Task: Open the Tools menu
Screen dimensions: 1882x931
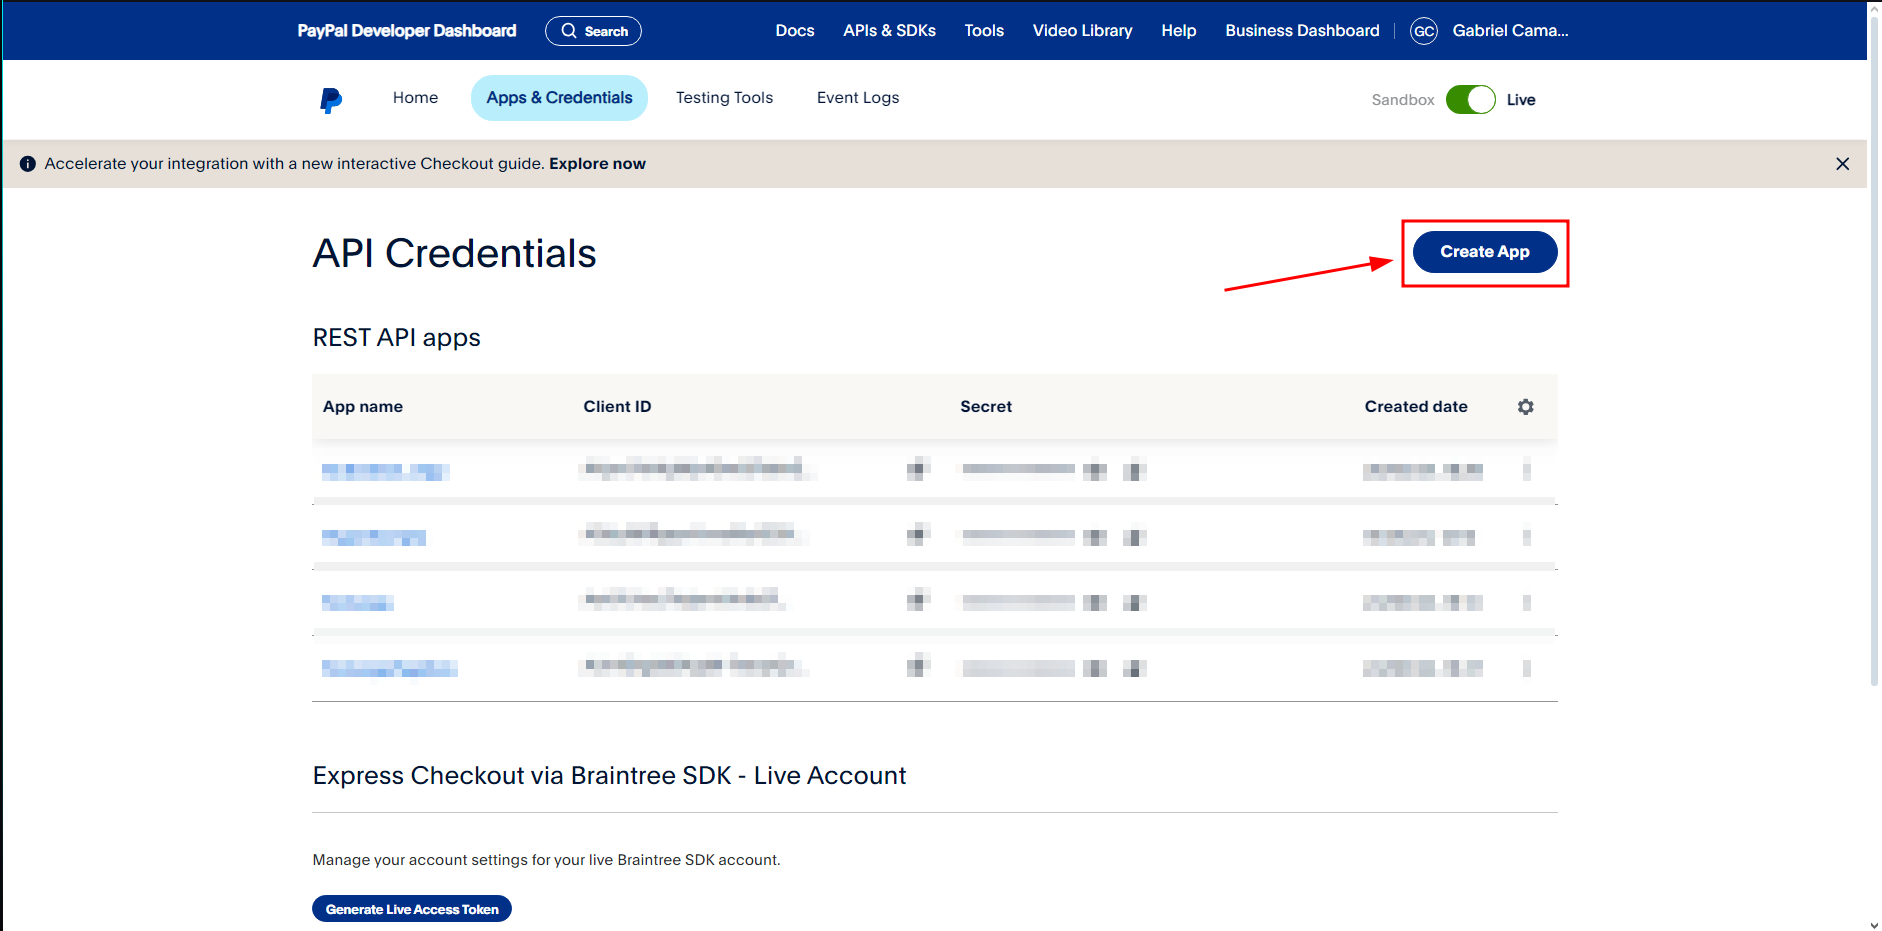Action: [x=984, y=31]
